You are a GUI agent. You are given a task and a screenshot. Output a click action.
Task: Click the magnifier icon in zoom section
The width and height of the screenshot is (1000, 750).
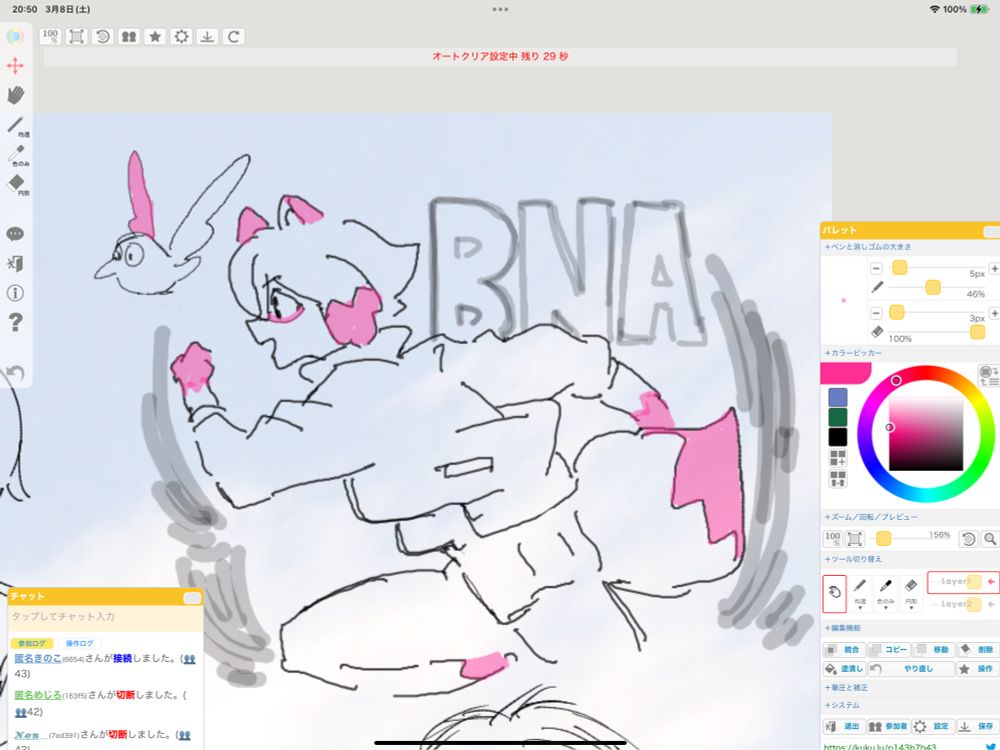click(x=990, y=539)
